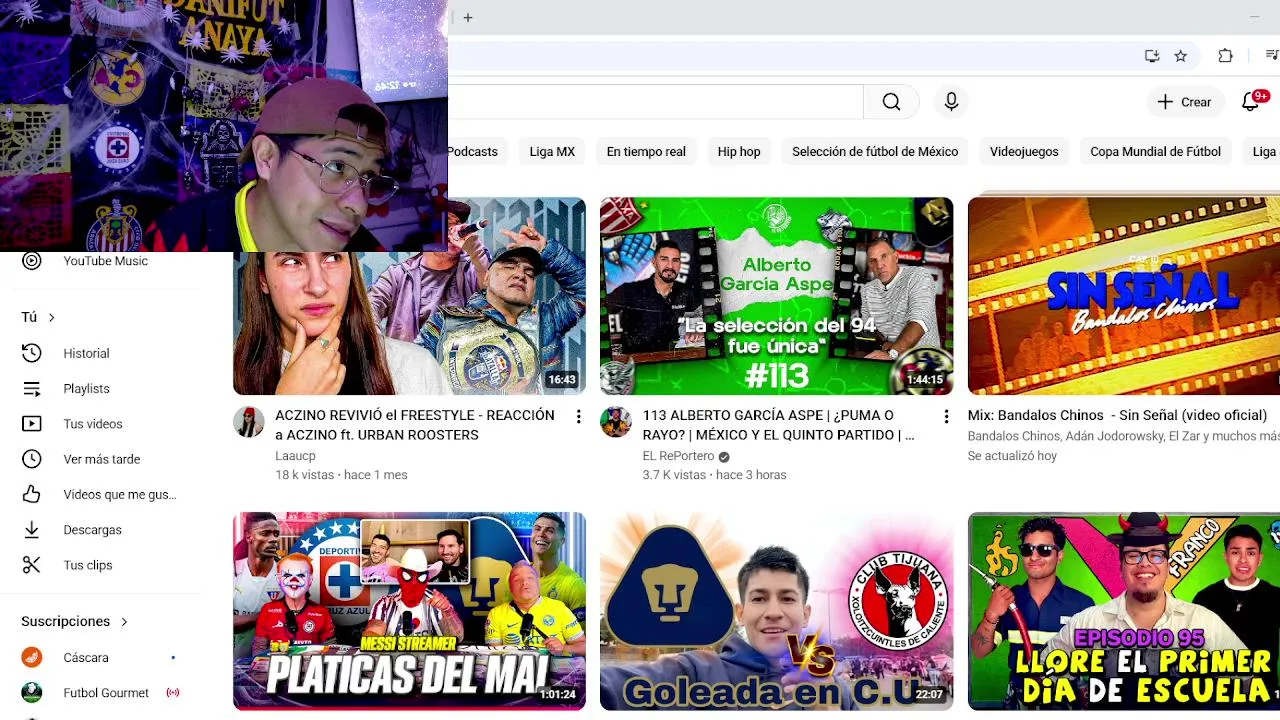Viewport: 1280px width, 720px height.
Task: Click the Tus clips scissors icon
Action: coord(32,565)
